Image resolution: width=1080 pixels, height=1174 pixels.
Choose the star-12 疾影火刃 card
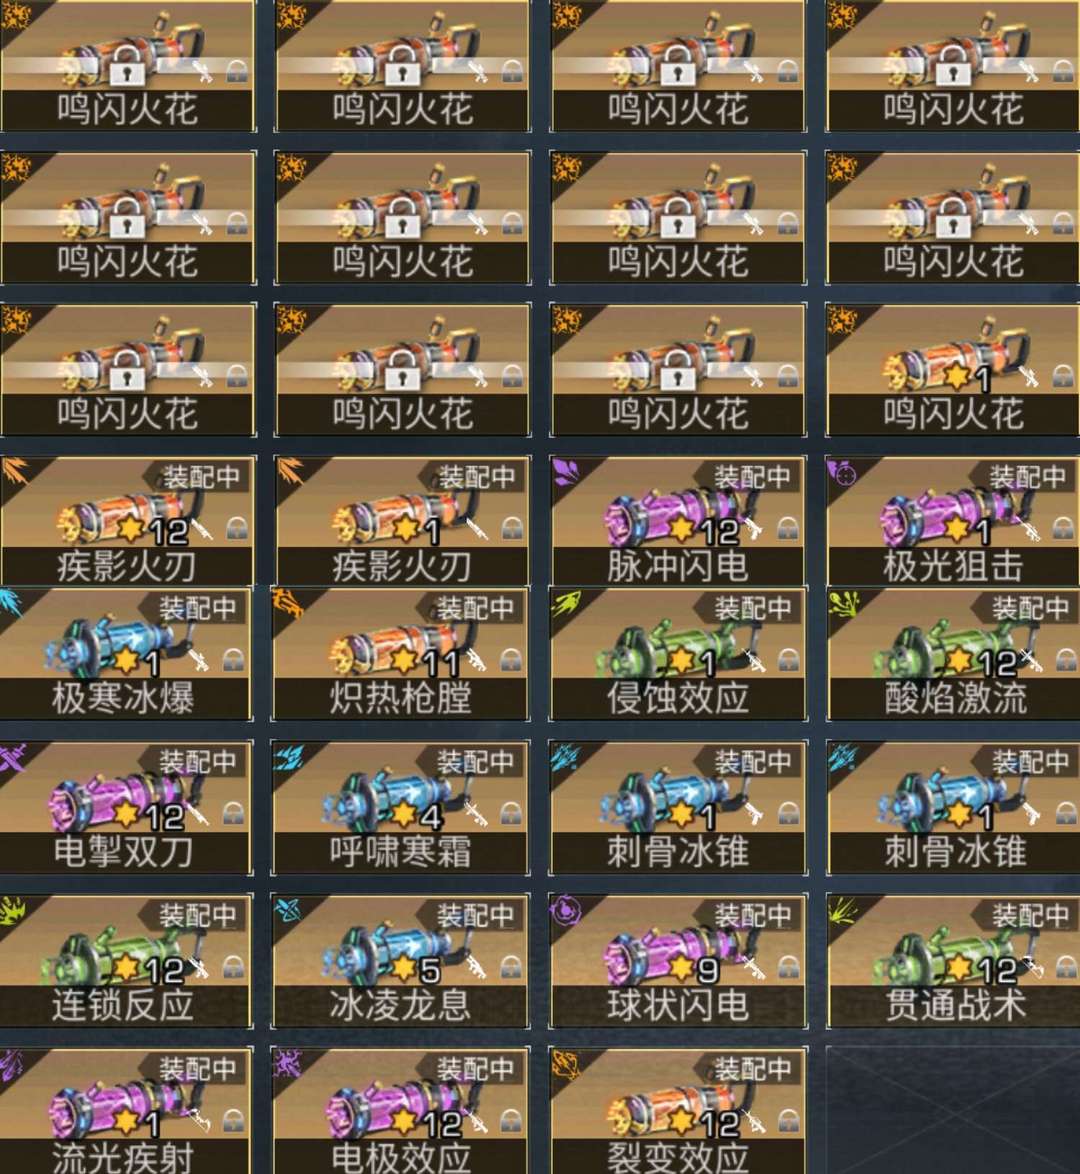[x=127, y=521]
